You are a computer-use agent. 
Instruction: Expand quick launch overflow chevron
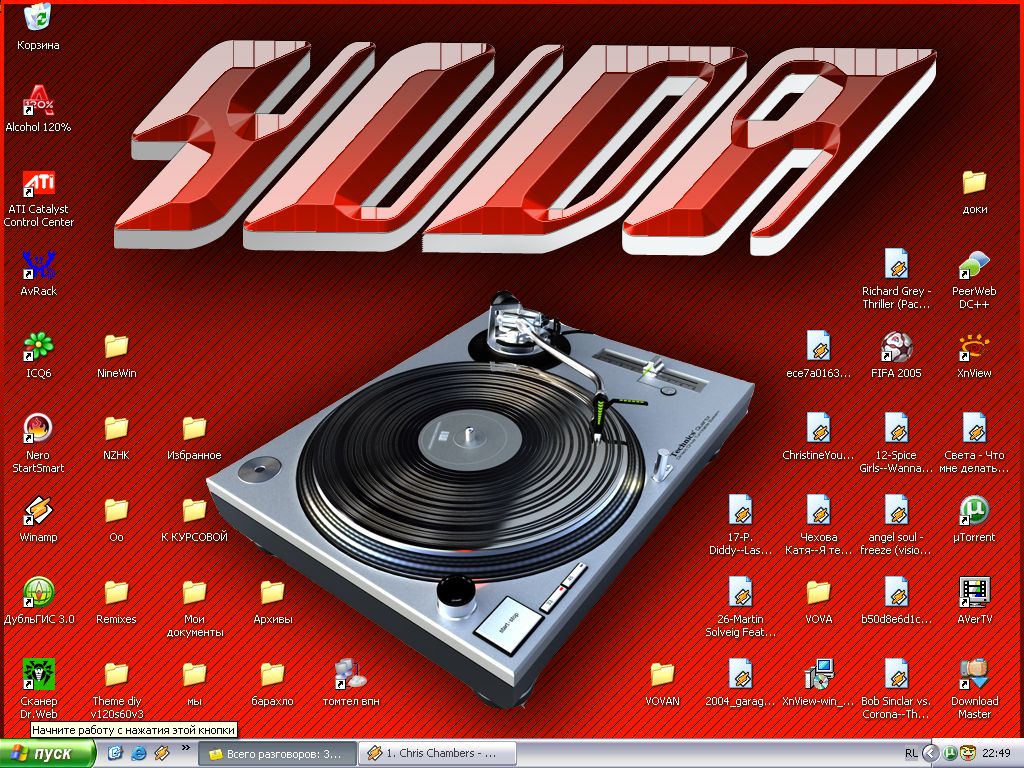pos(185,748)
